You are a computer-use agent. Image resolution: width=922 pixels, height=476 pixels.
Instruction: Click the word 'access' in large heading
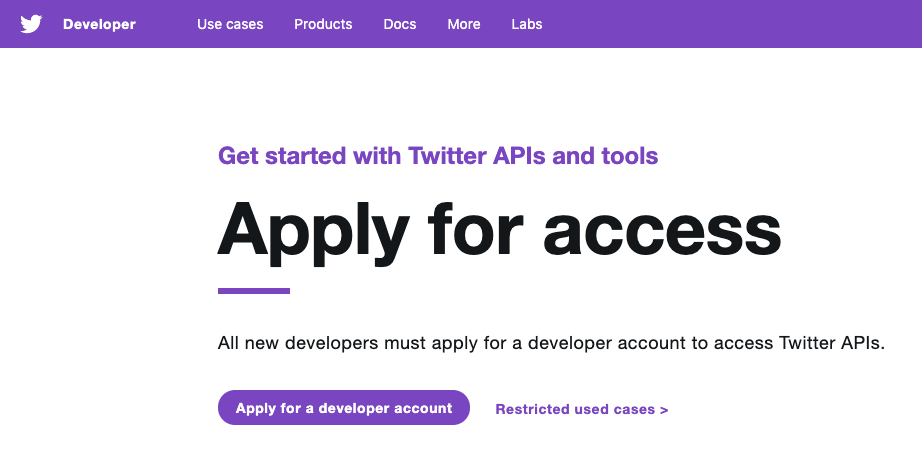tap(662, 230)
